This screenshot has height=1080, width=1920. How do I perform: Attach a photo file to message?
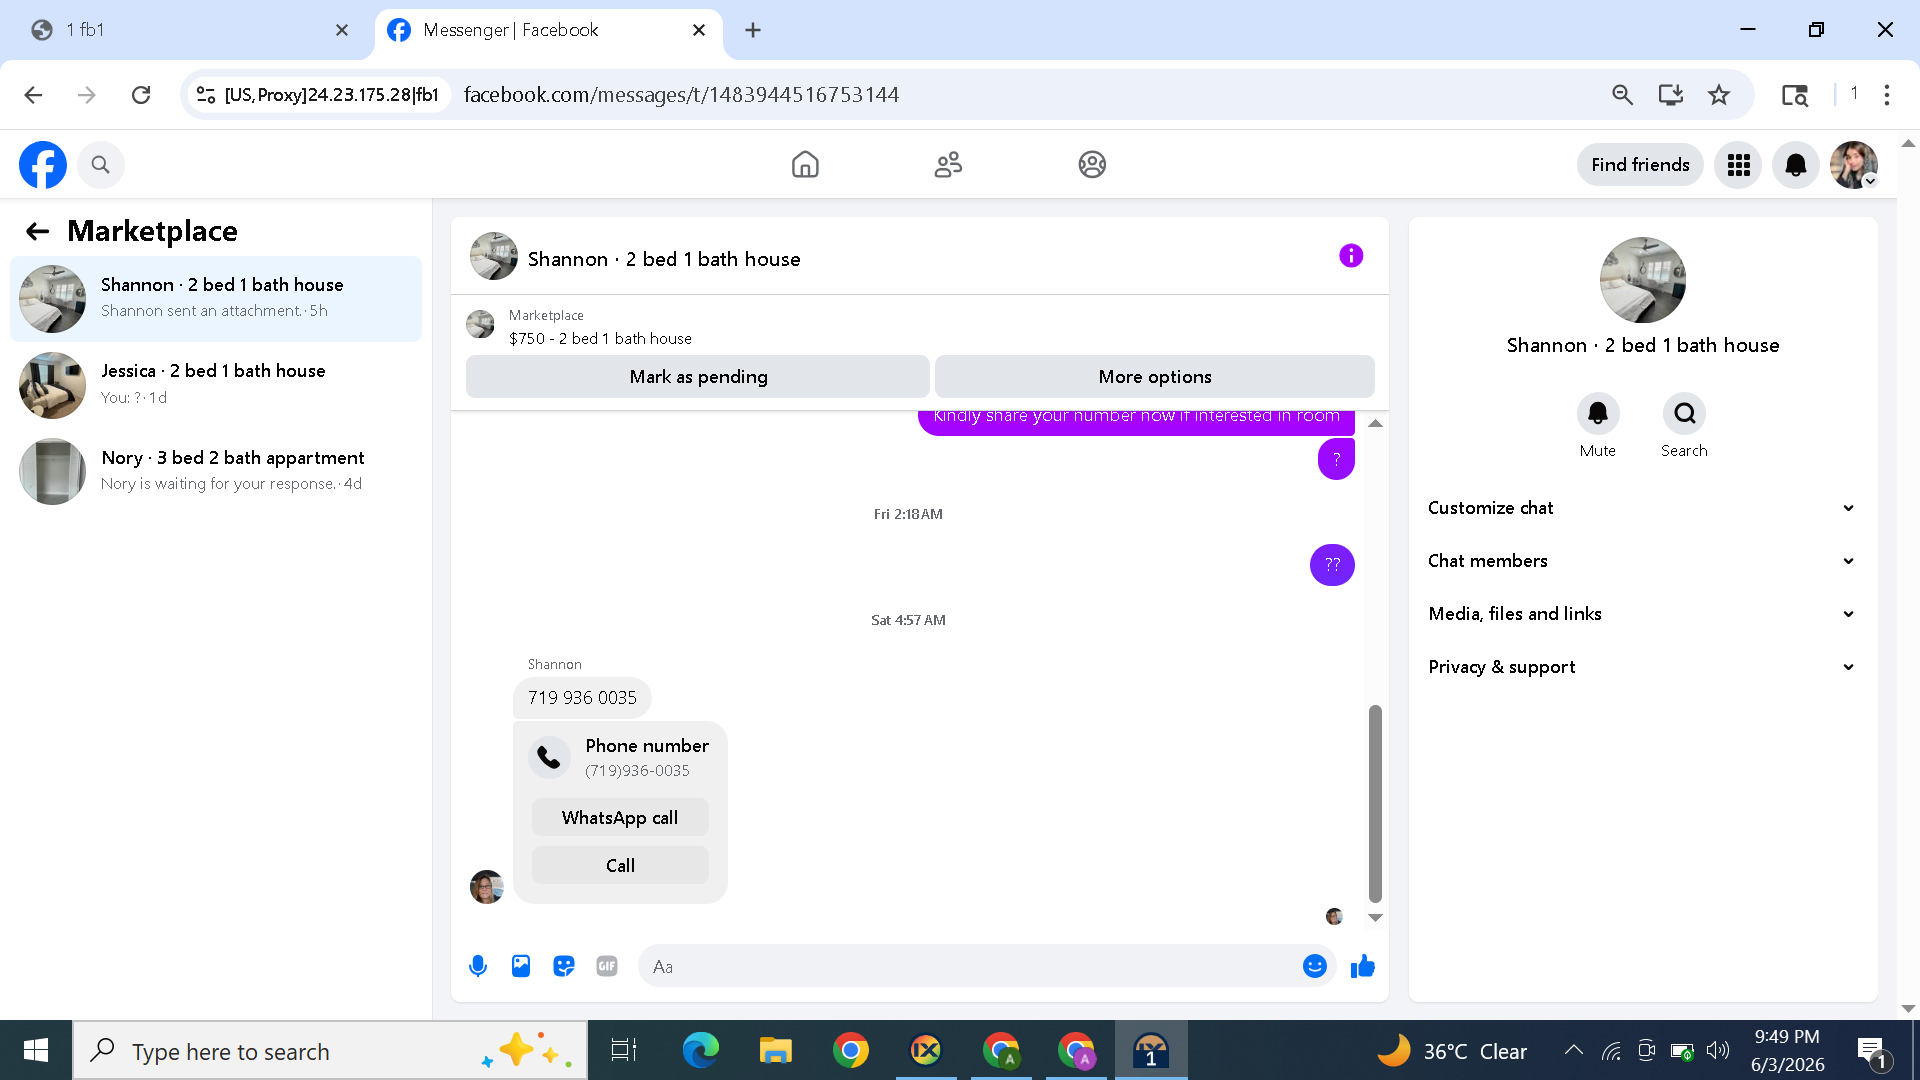pyautogui.click(x=521, y=966)
